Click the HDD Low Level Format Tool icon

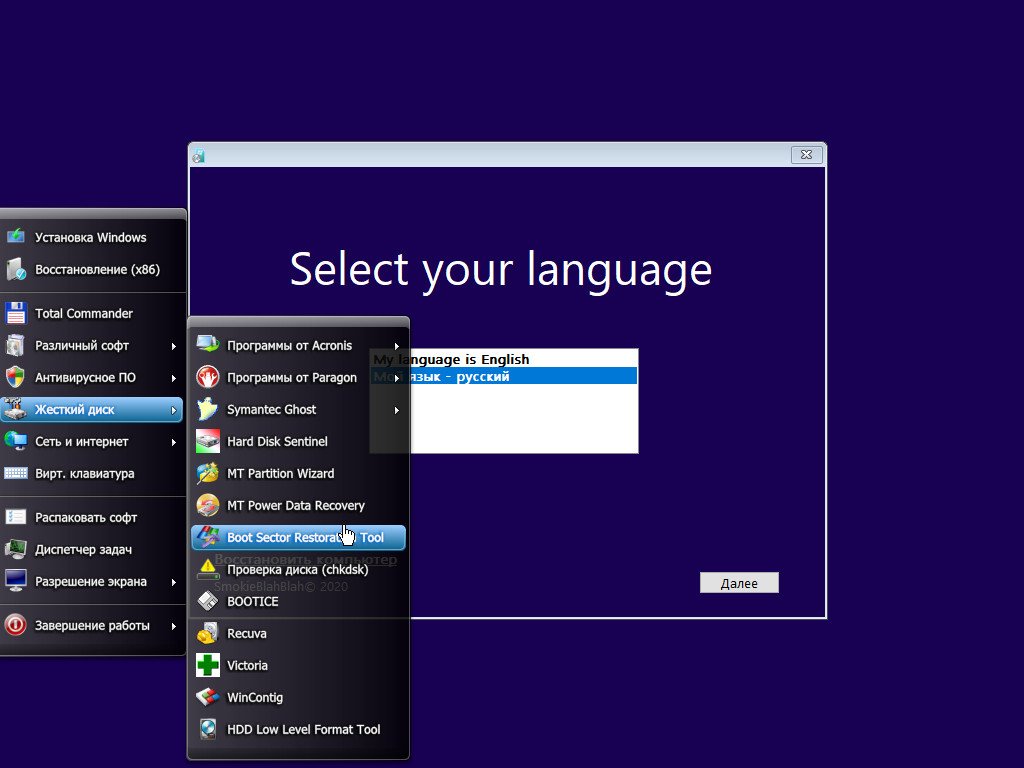(x=208, y=729)
